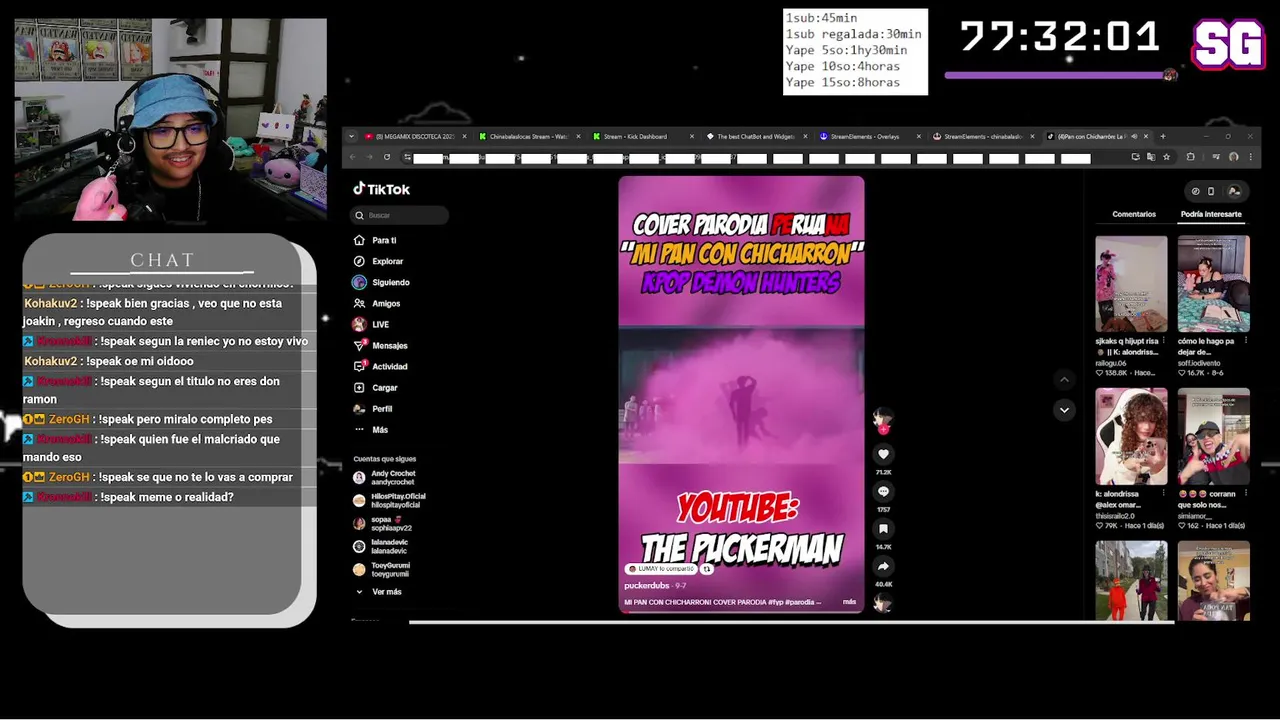The height and width of the screenshot is (720, 1280).
Task: Switch to Podría interesarte tab
Action: click(1211, 214)
